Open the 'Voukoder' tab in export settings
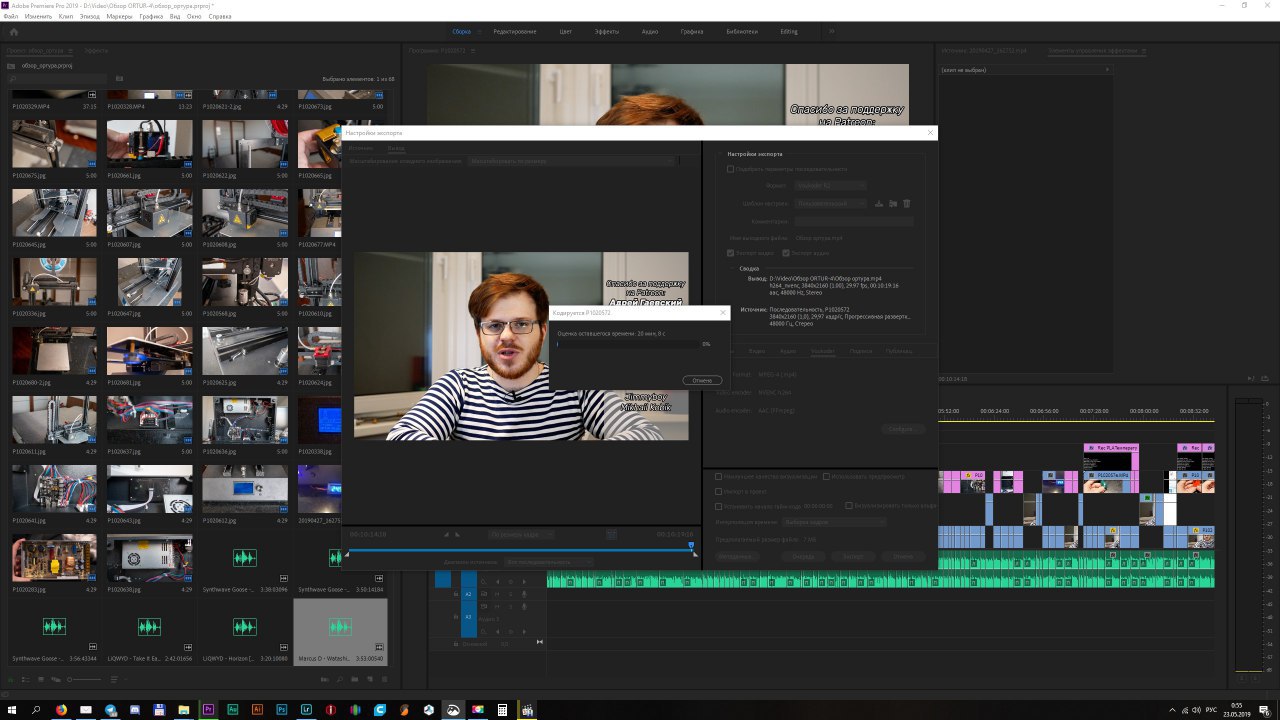The width and height of the screenshot is (1280, 720). click(x=821, y=351)
